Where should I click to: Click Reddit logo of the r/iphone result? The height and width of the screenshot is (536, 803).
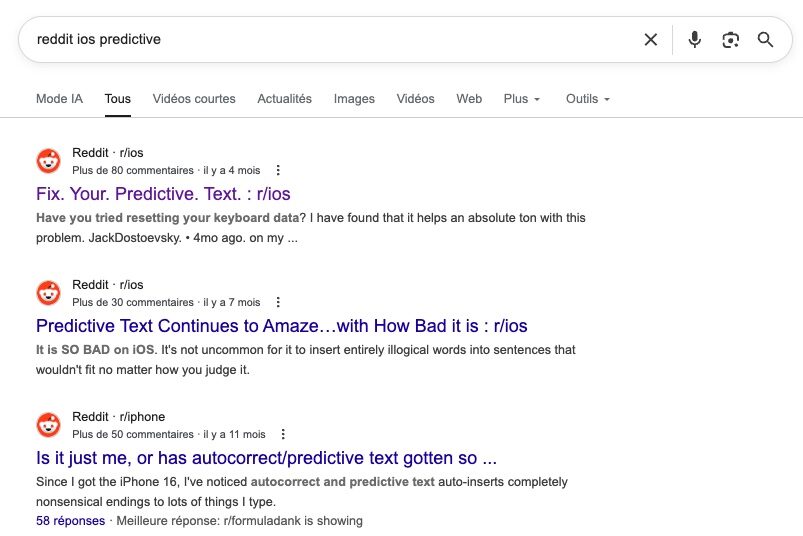[x=49, y=425]
